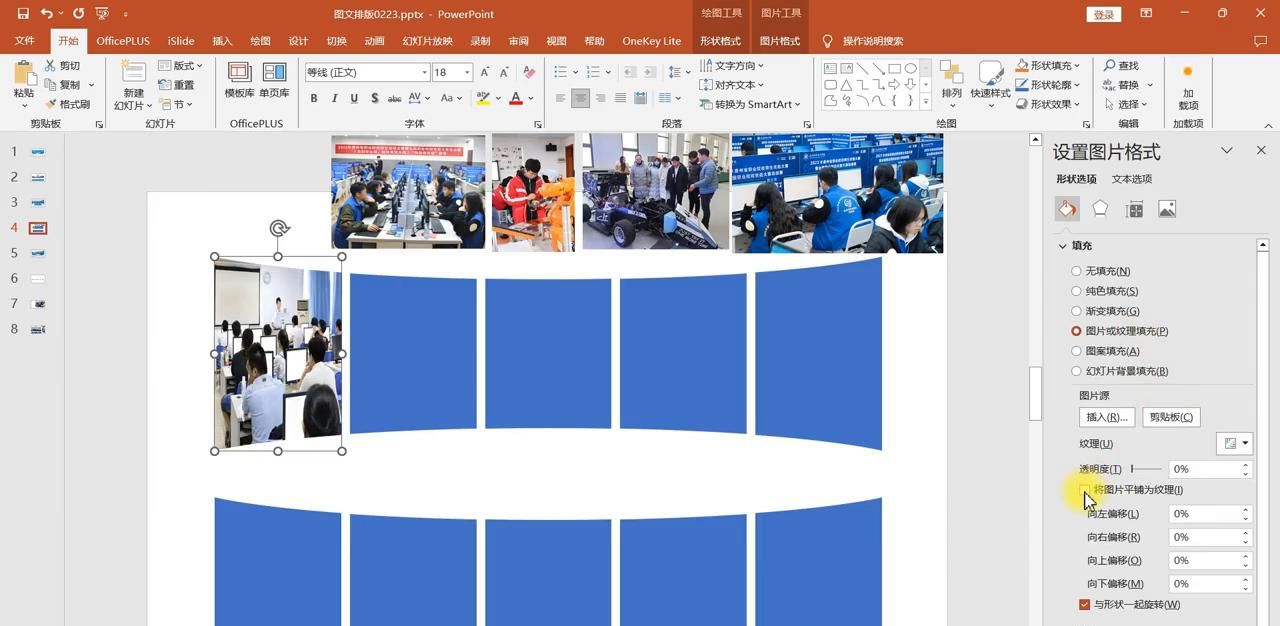
Task: Apply text shadow (S)
Action: click(x=374, y=98)
